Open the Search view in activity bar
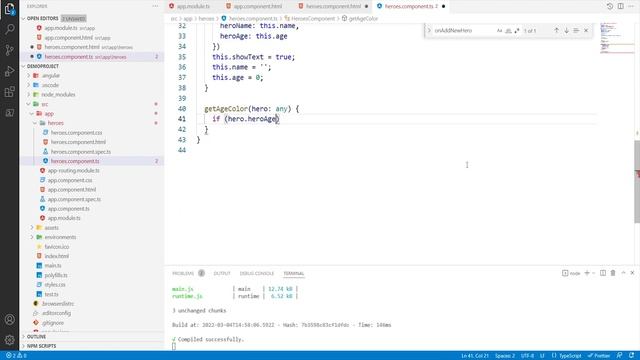Image resolution: width=640 pixels, height=360 pixels. pos(9,29)
